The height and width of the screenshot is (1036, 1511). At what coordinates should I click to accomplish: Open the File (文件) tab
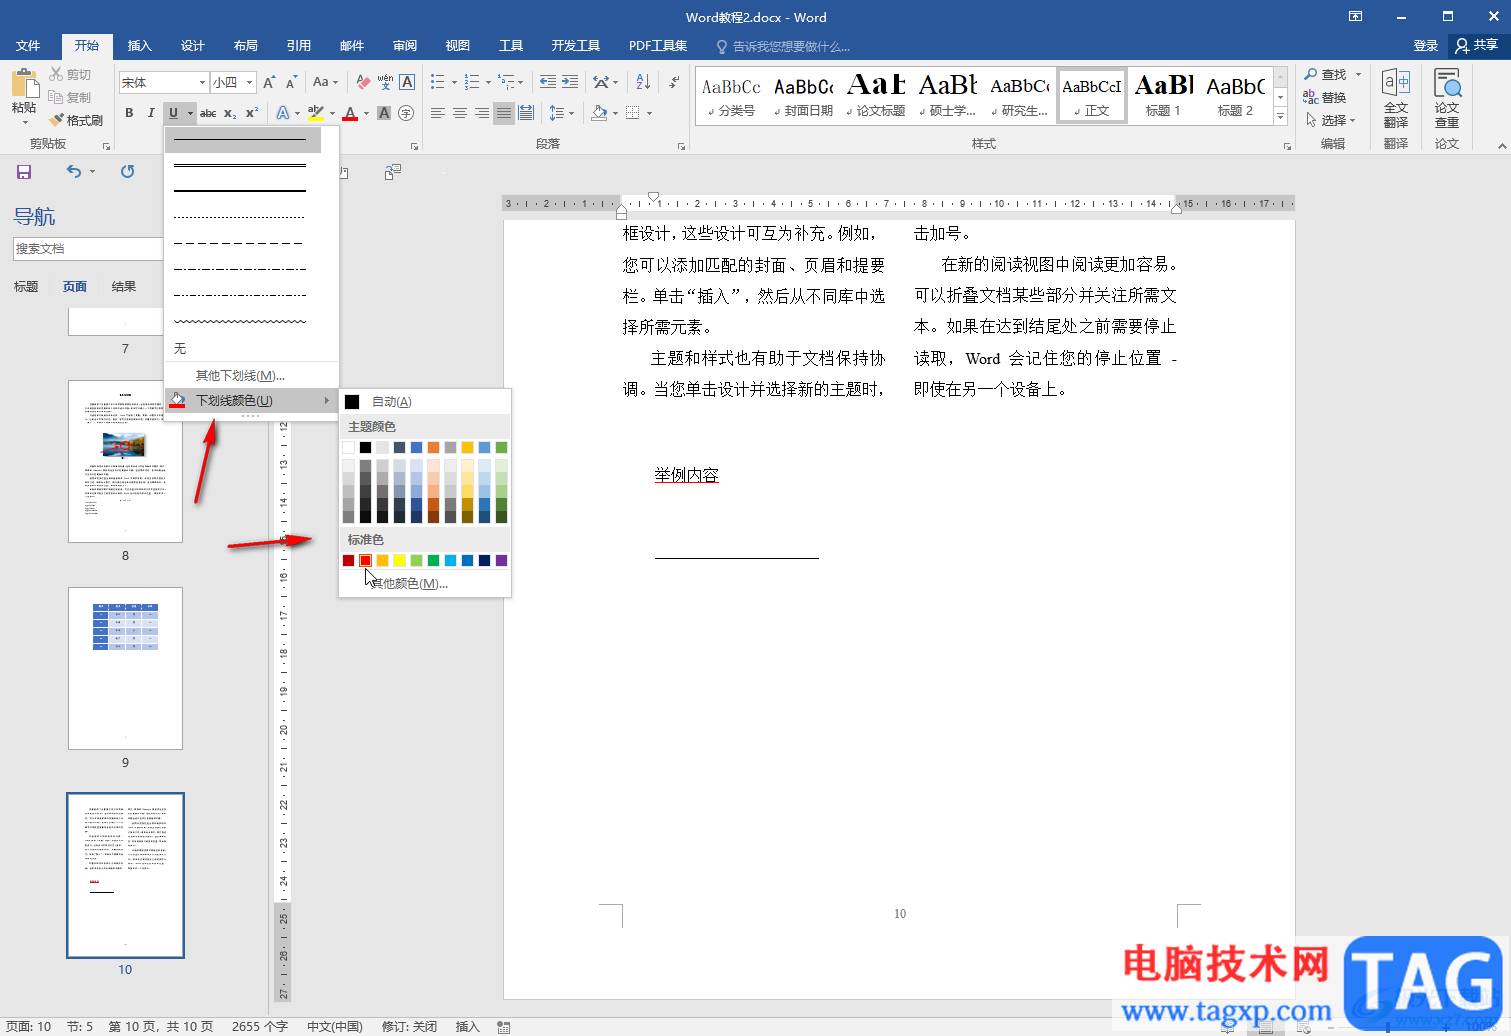pos(28,45)
